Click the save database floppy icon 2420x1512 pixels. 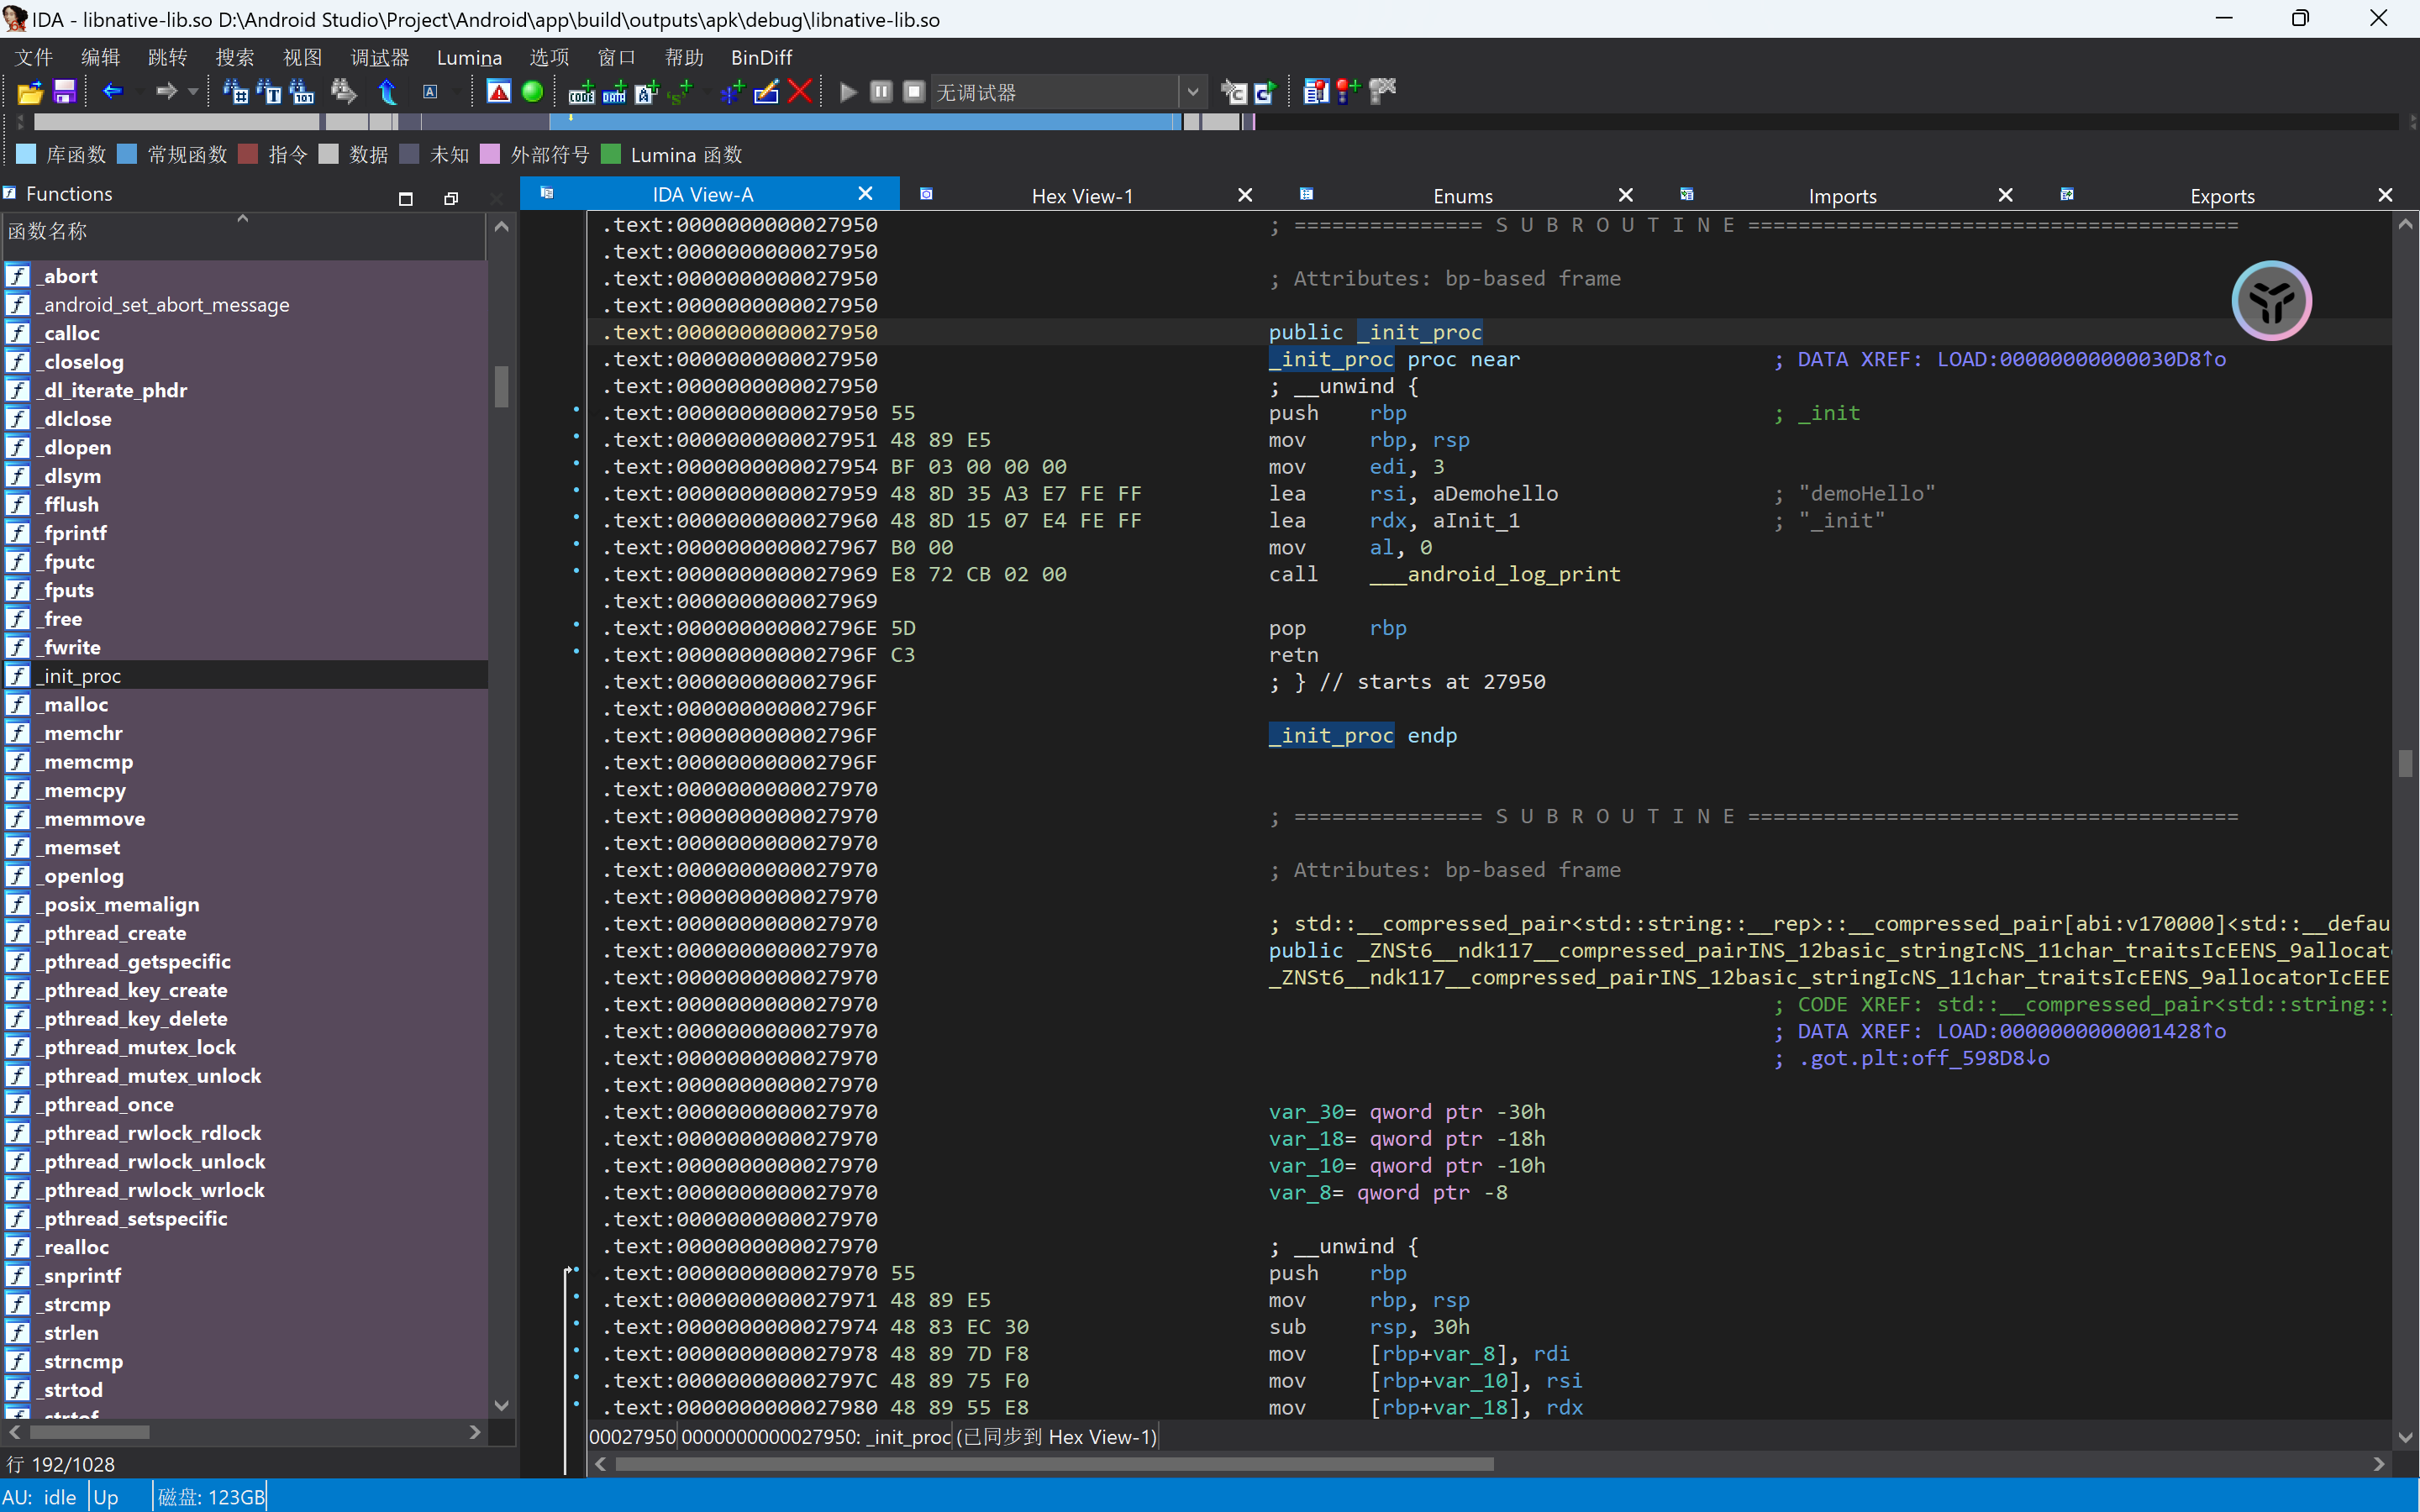coord(65,92)
